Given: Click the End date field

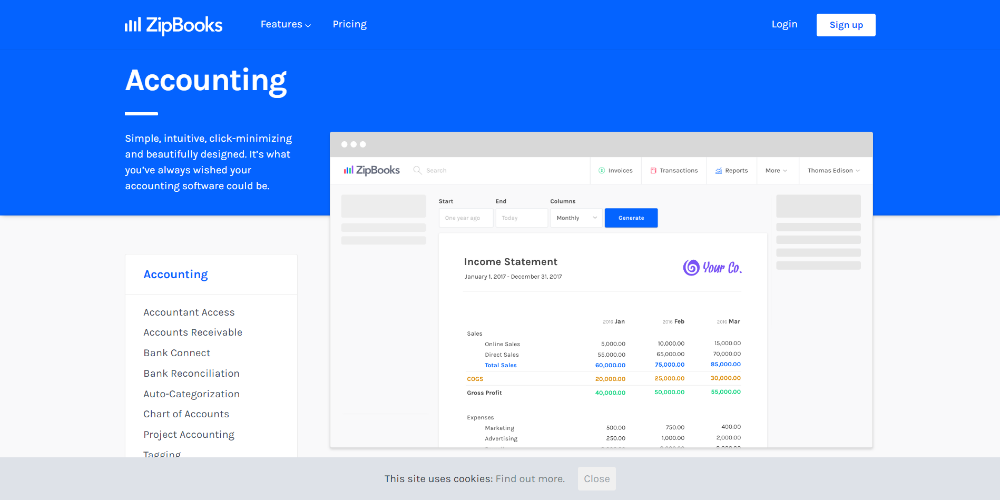Looking at the screenshot, I should (521, 217).
